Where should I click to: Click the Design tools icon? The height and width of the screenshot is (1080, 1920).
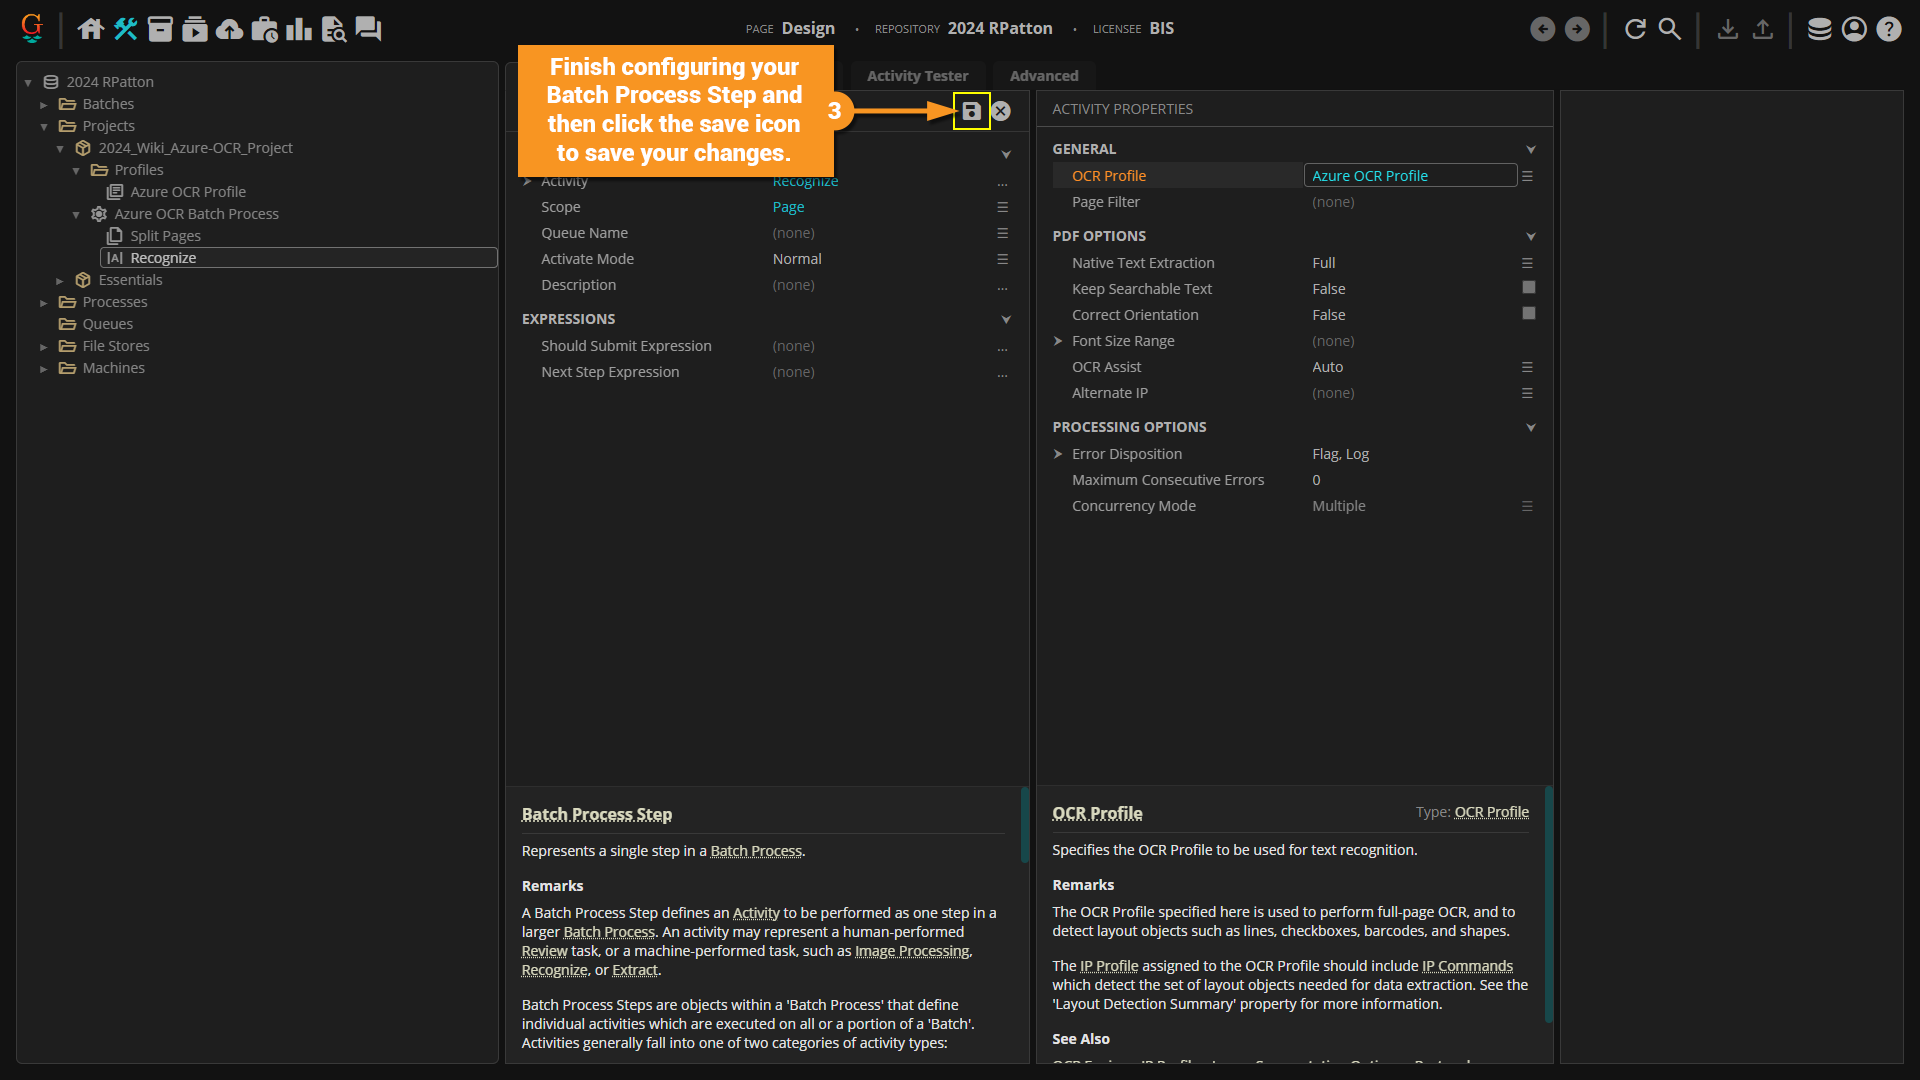125,29
